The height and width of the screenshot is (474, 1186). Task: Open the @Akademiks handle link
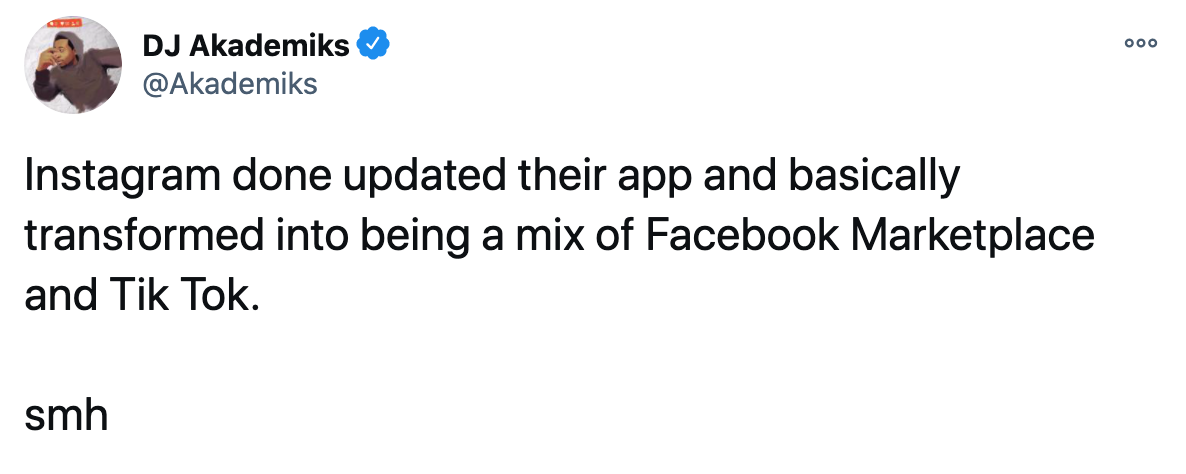click(230, 83)
